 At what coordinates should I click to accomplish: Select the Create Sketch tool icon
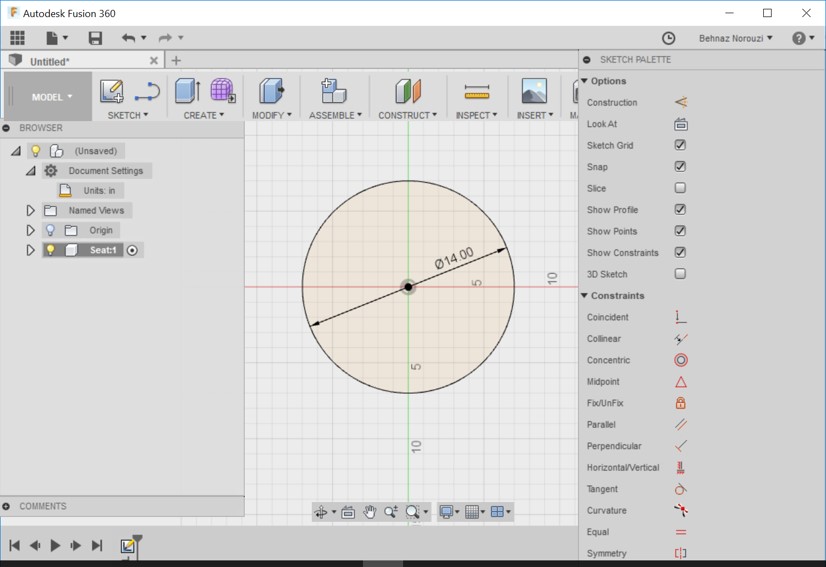[x=112, y=91]
